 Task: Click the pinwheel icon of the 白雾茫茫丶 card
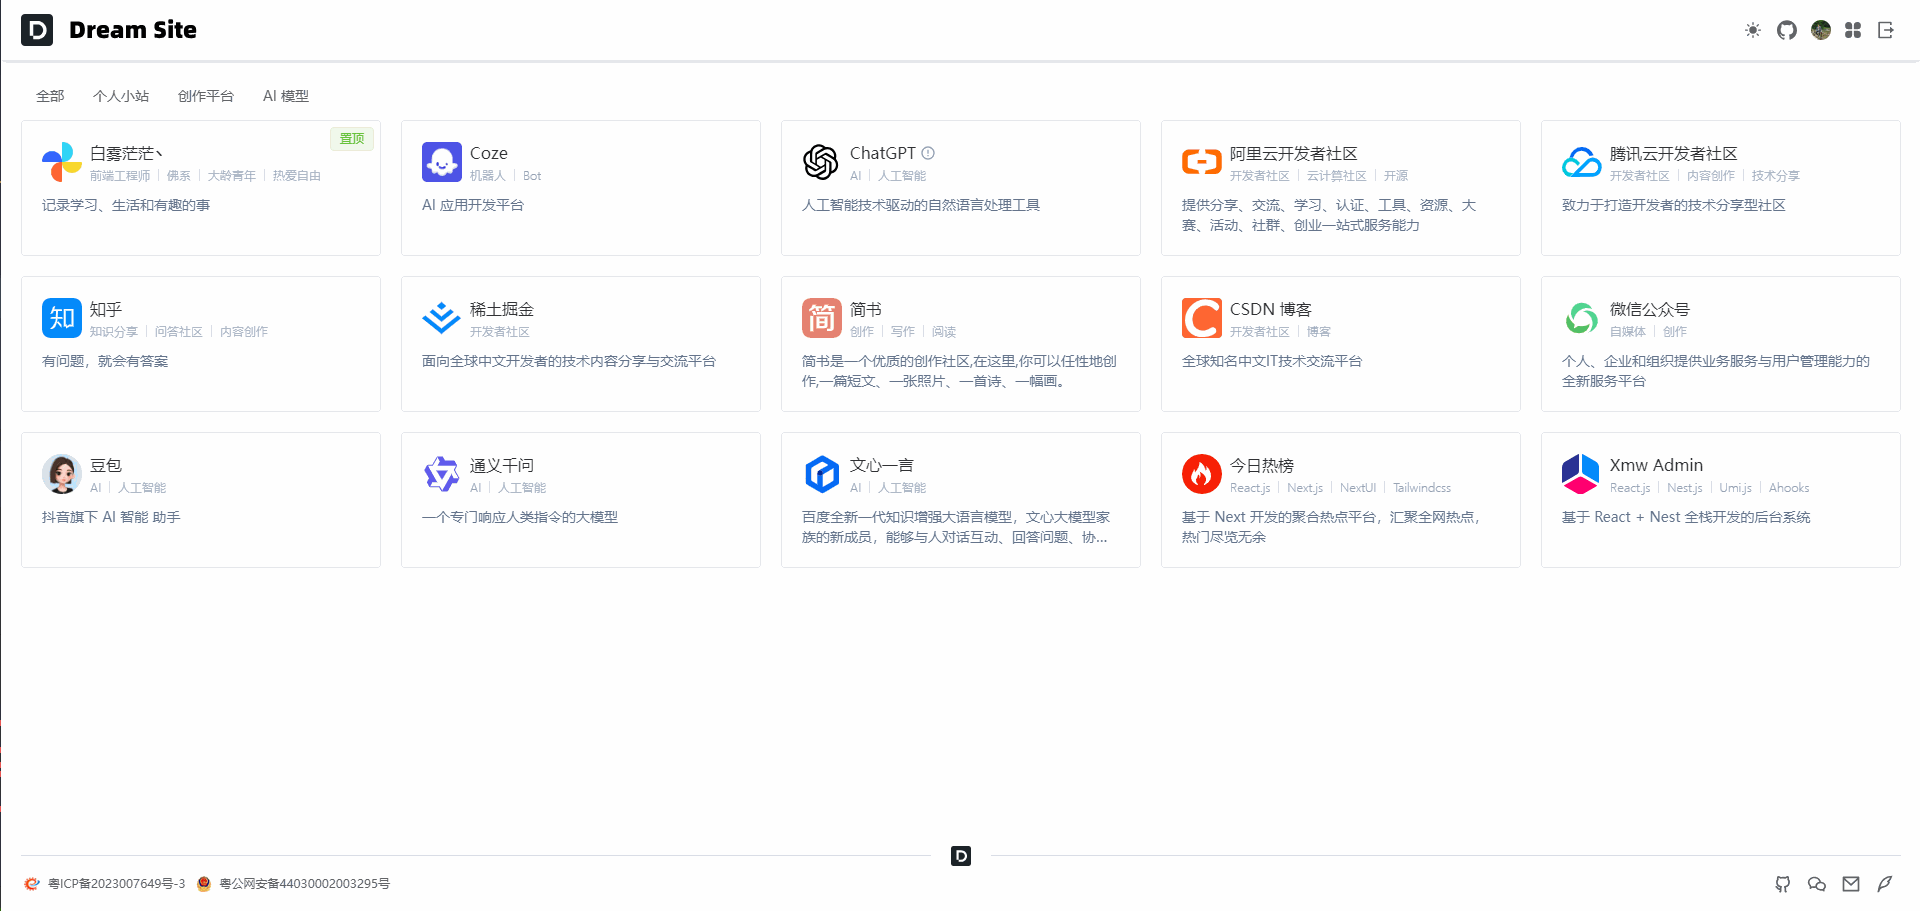(x=62, y=162)
